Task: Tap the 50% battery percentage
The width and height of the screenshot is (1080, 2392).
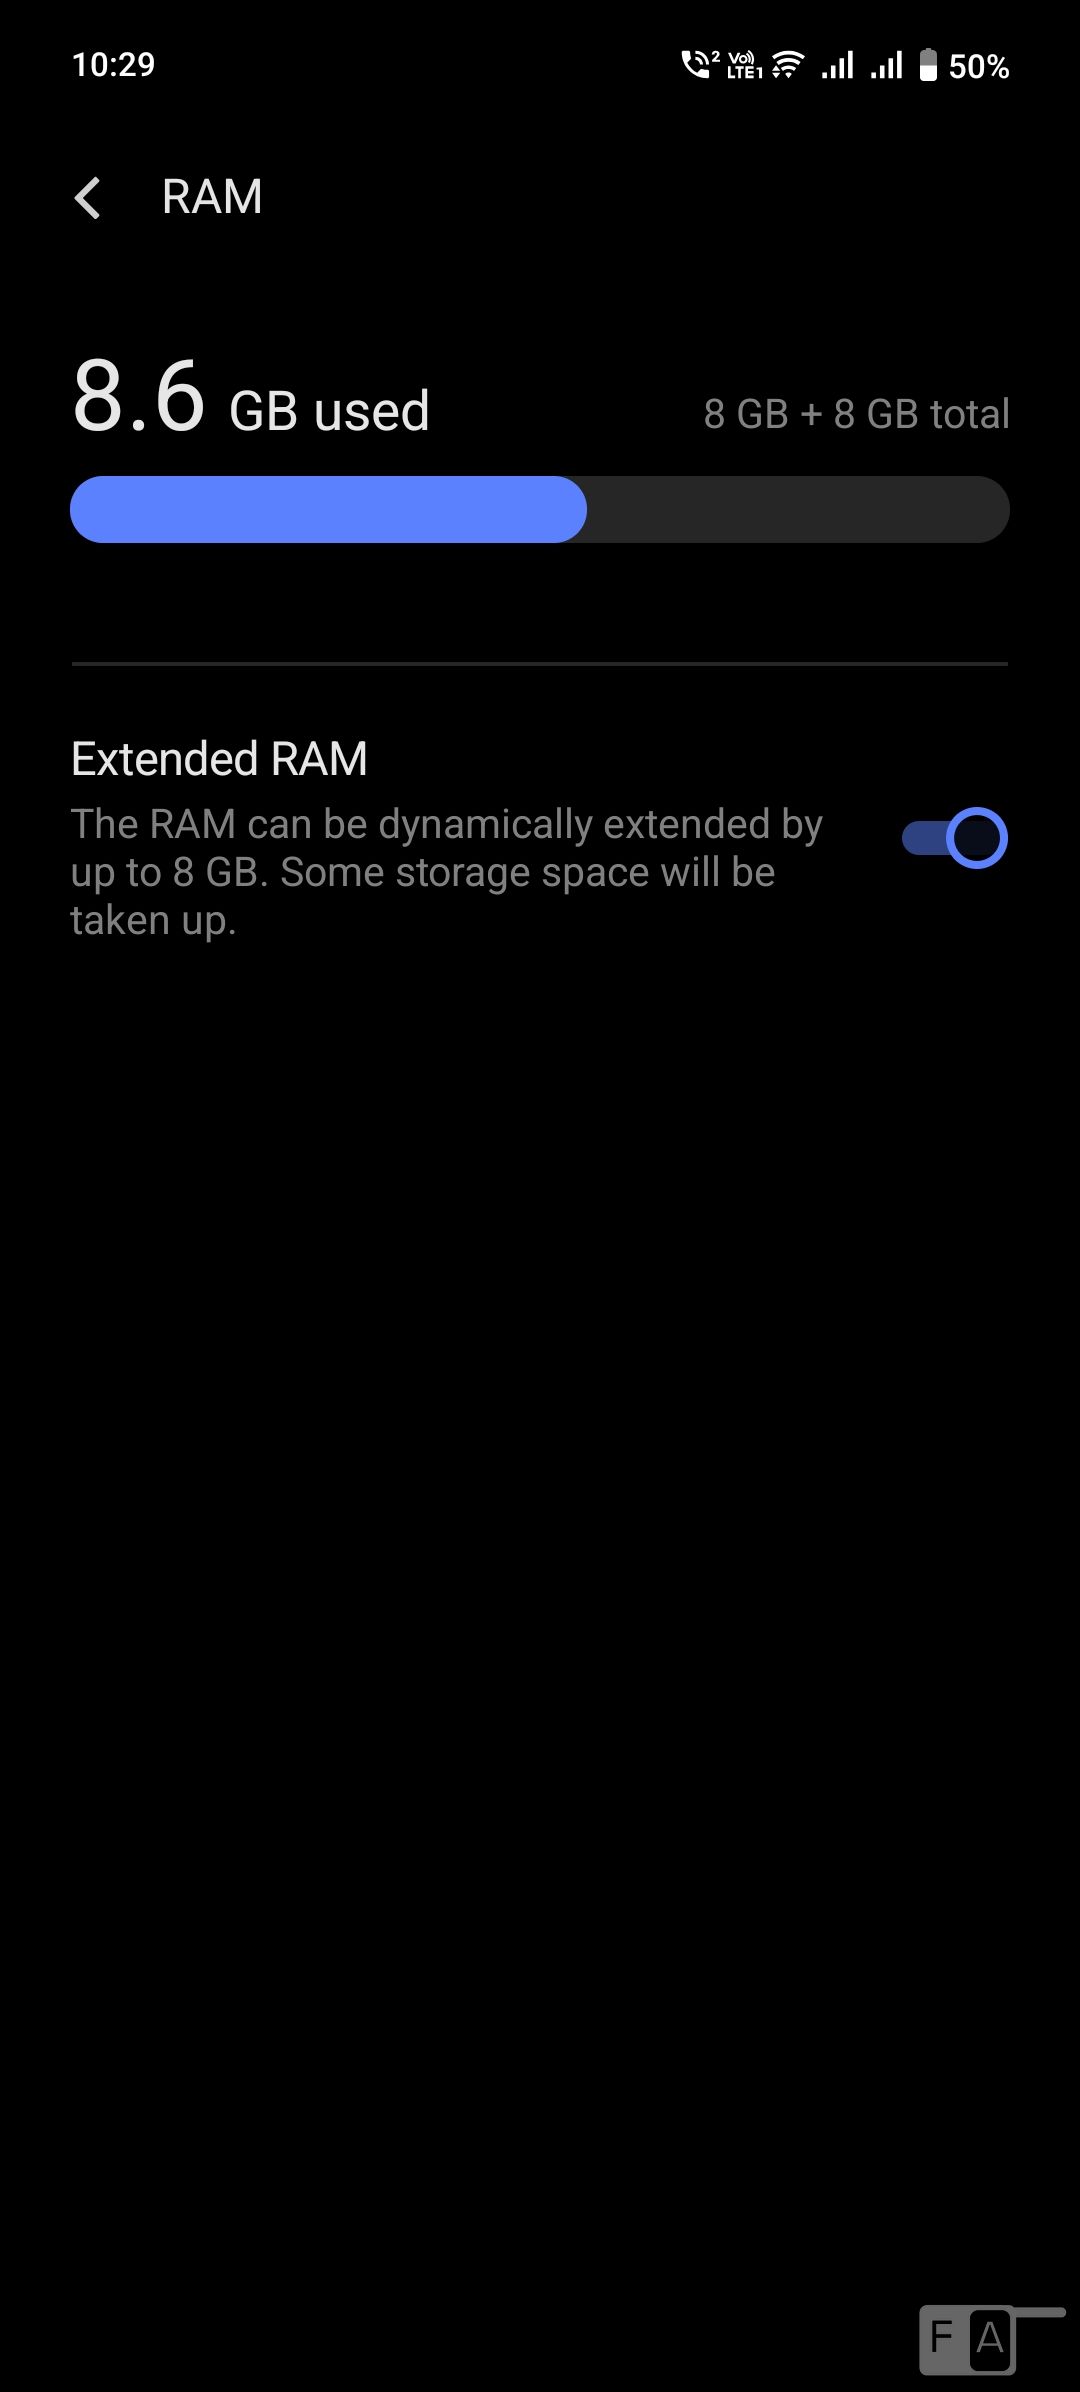Action: click(x=979, y=67)
